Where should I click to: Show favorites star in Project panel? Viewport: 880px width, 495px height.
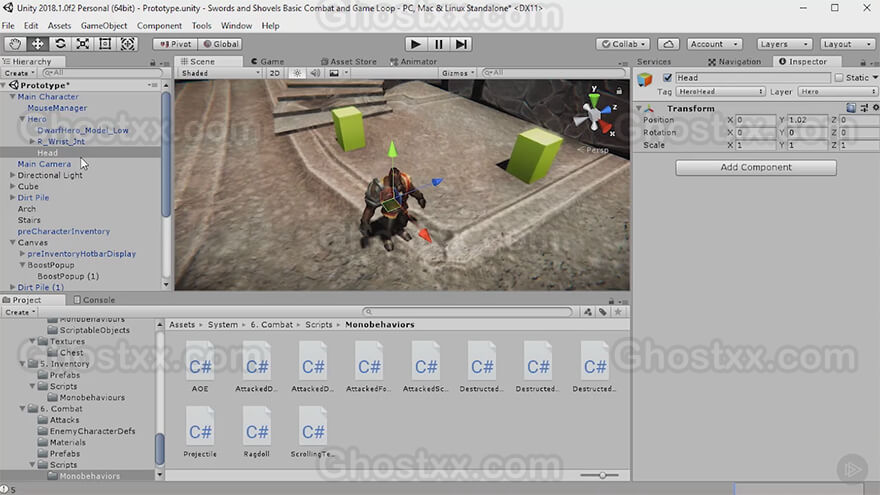pyautogui.click(x=618, y=311)
